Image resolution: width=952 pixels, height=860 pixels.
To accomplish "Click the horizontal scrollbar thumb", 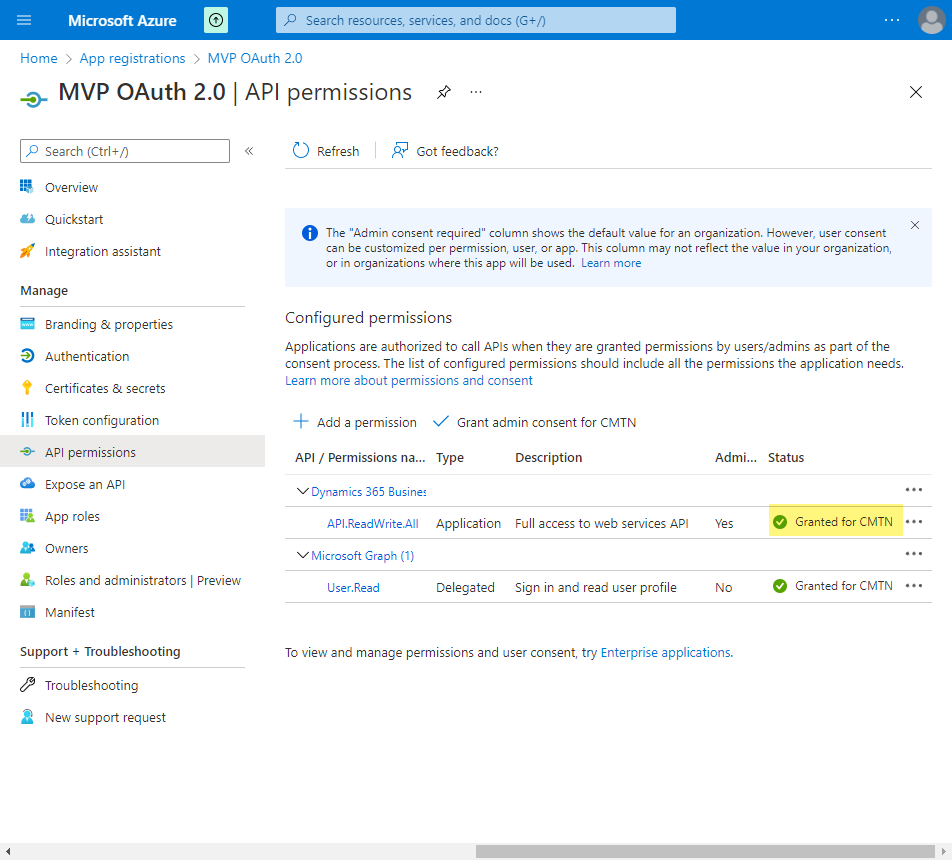I will (705, 851).
